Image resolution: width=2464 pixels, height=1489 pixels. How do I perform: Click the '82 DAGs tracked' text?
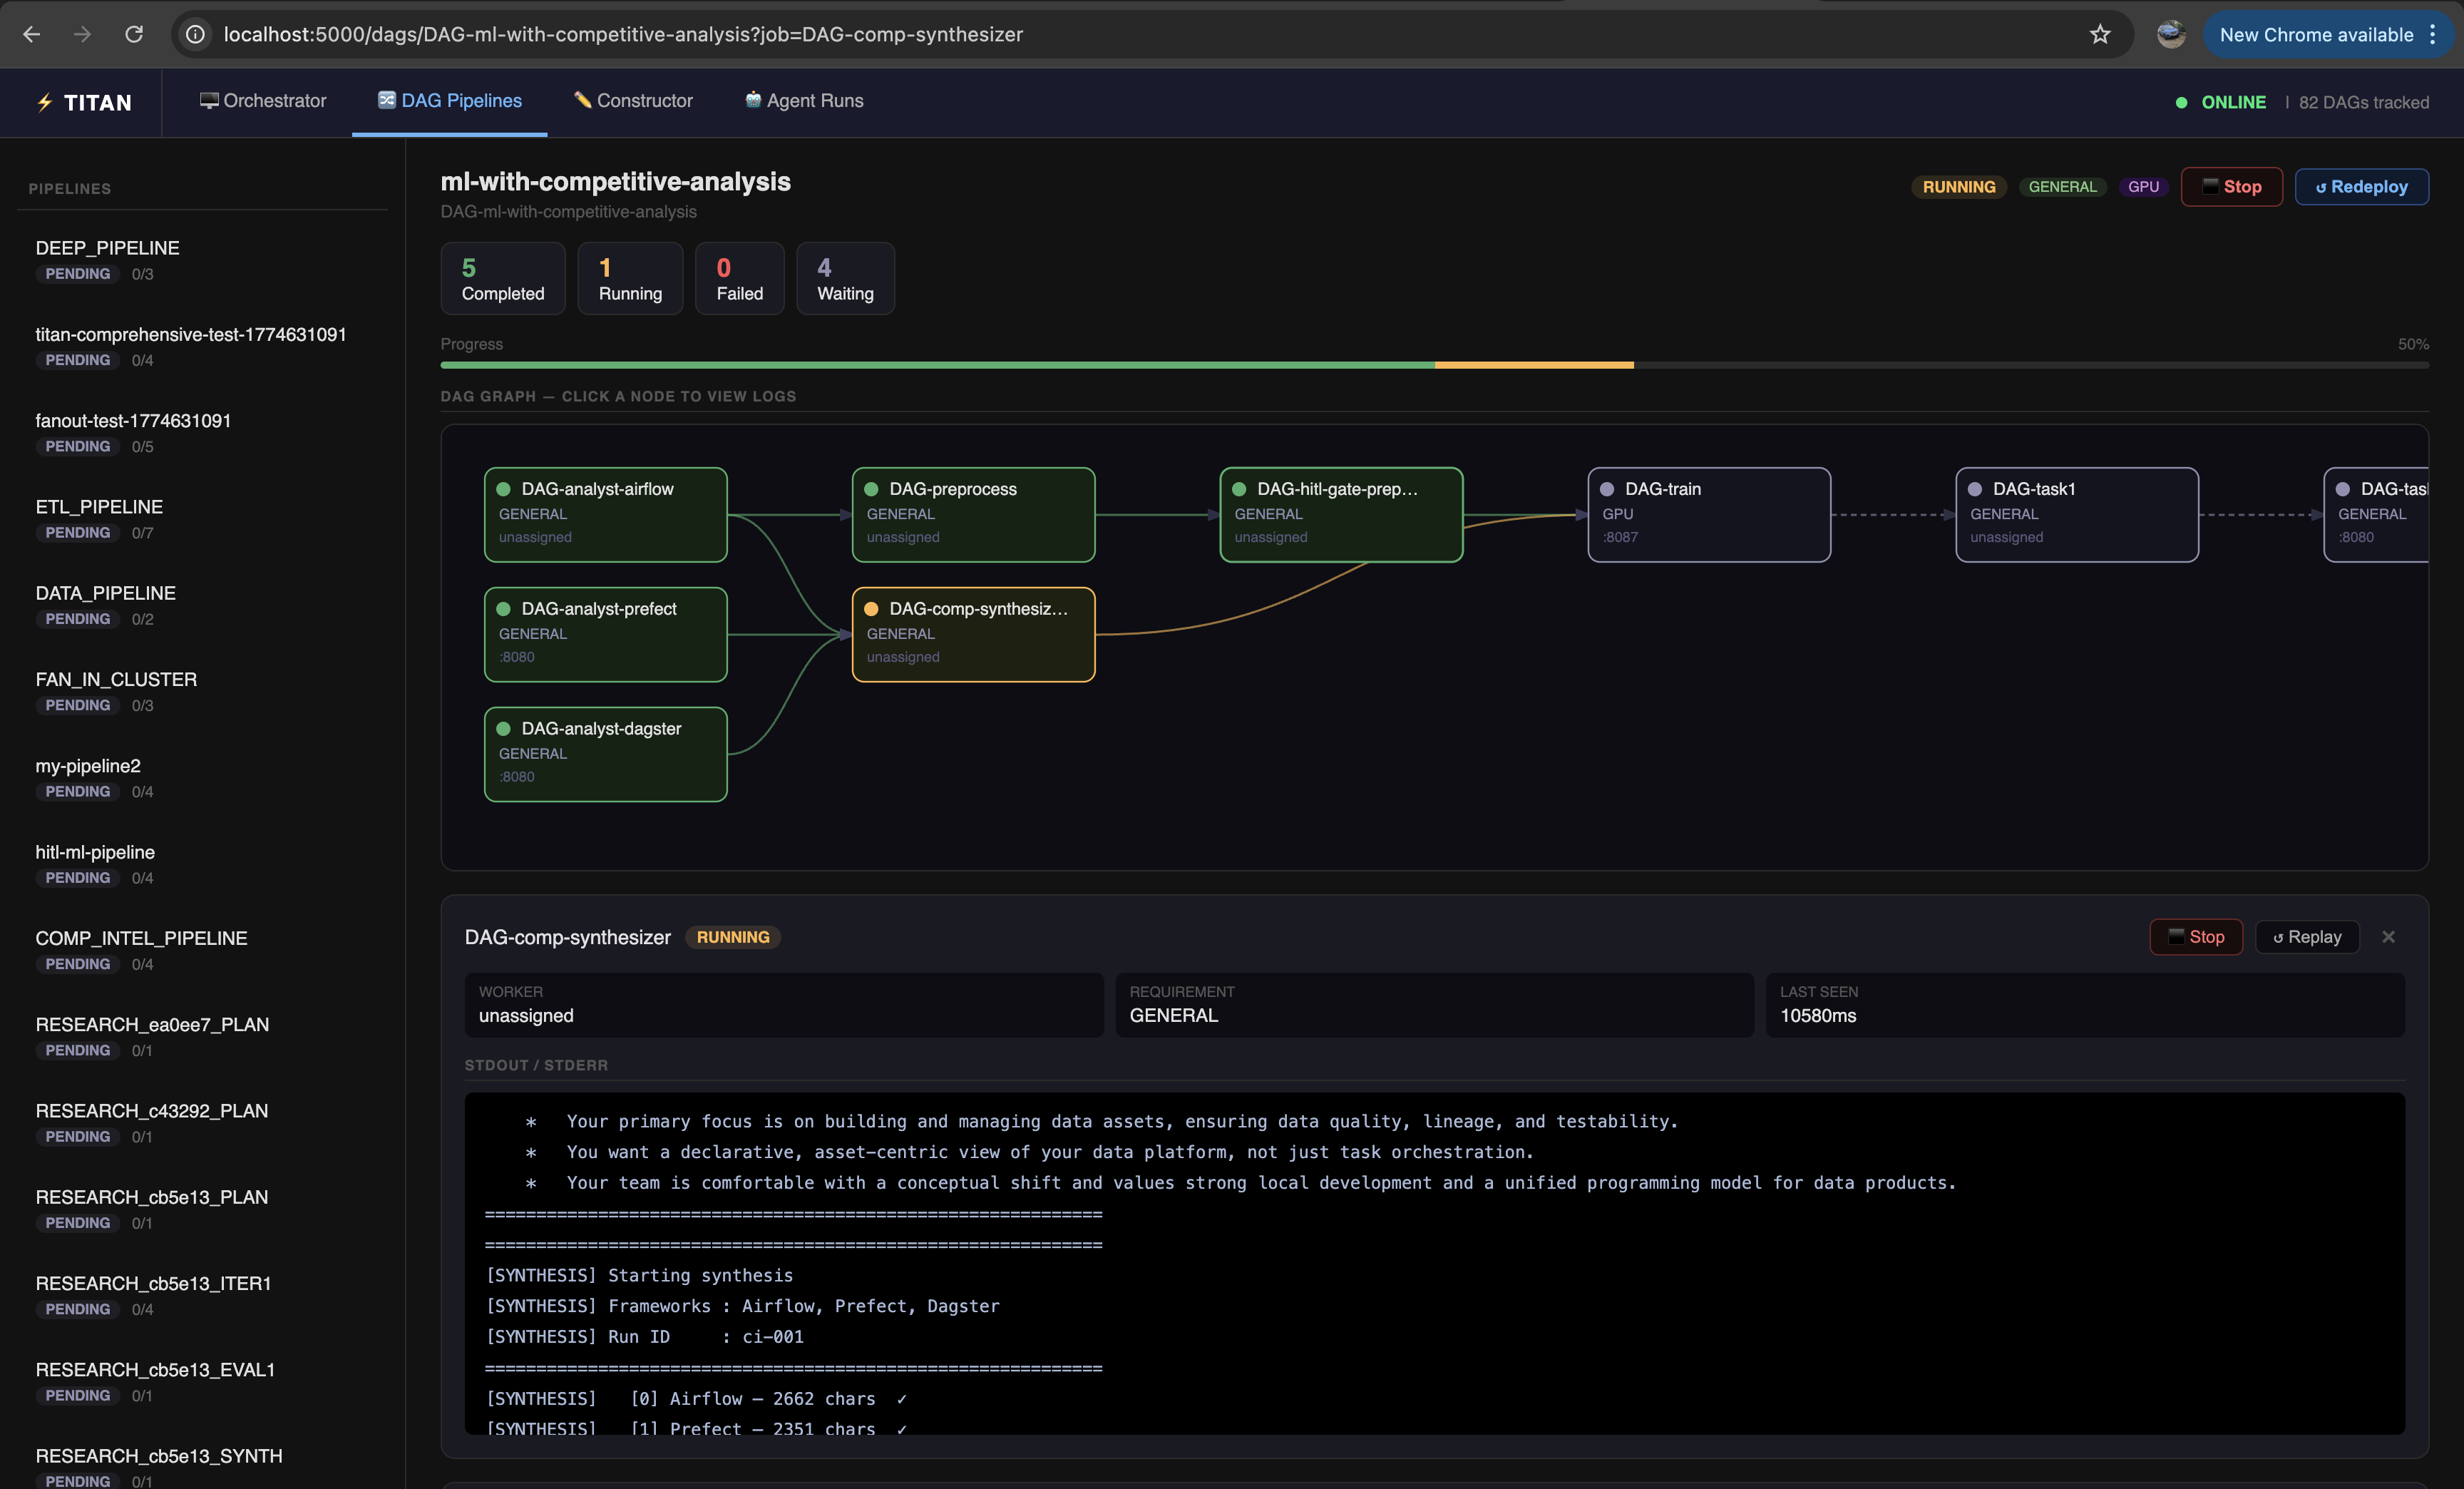click(x=2363, y=102)
